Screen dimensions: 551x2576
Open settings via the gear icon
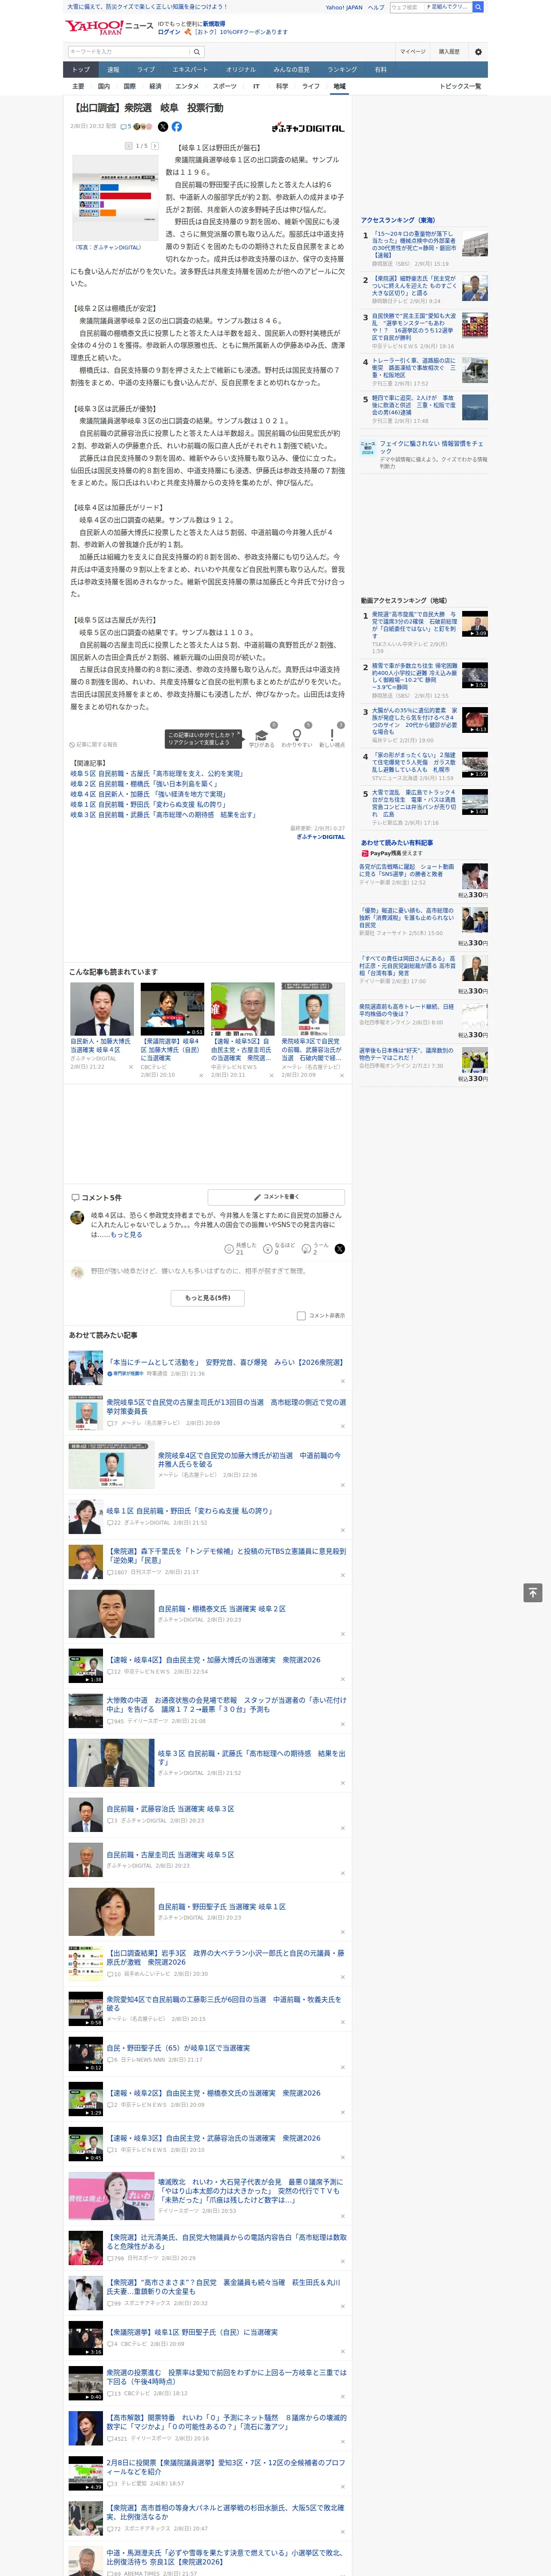[478, 52]
